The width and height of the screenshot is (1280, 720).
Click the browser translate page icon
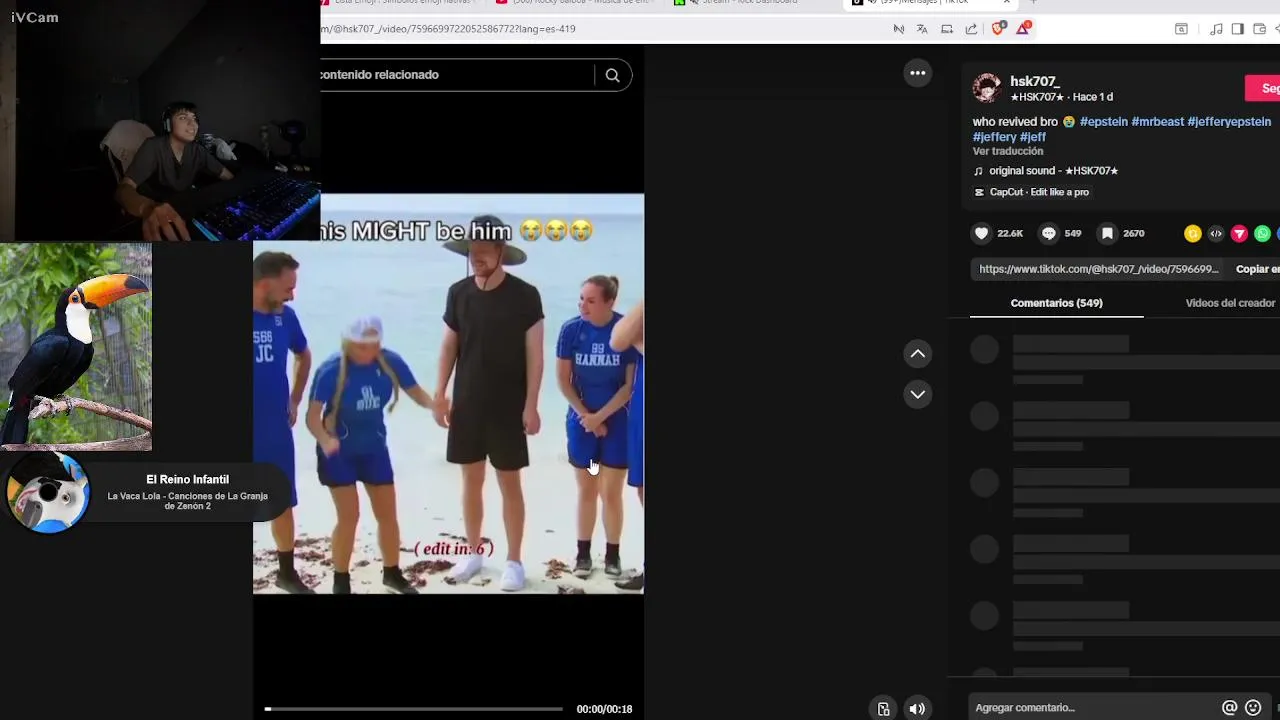(920, 29)
